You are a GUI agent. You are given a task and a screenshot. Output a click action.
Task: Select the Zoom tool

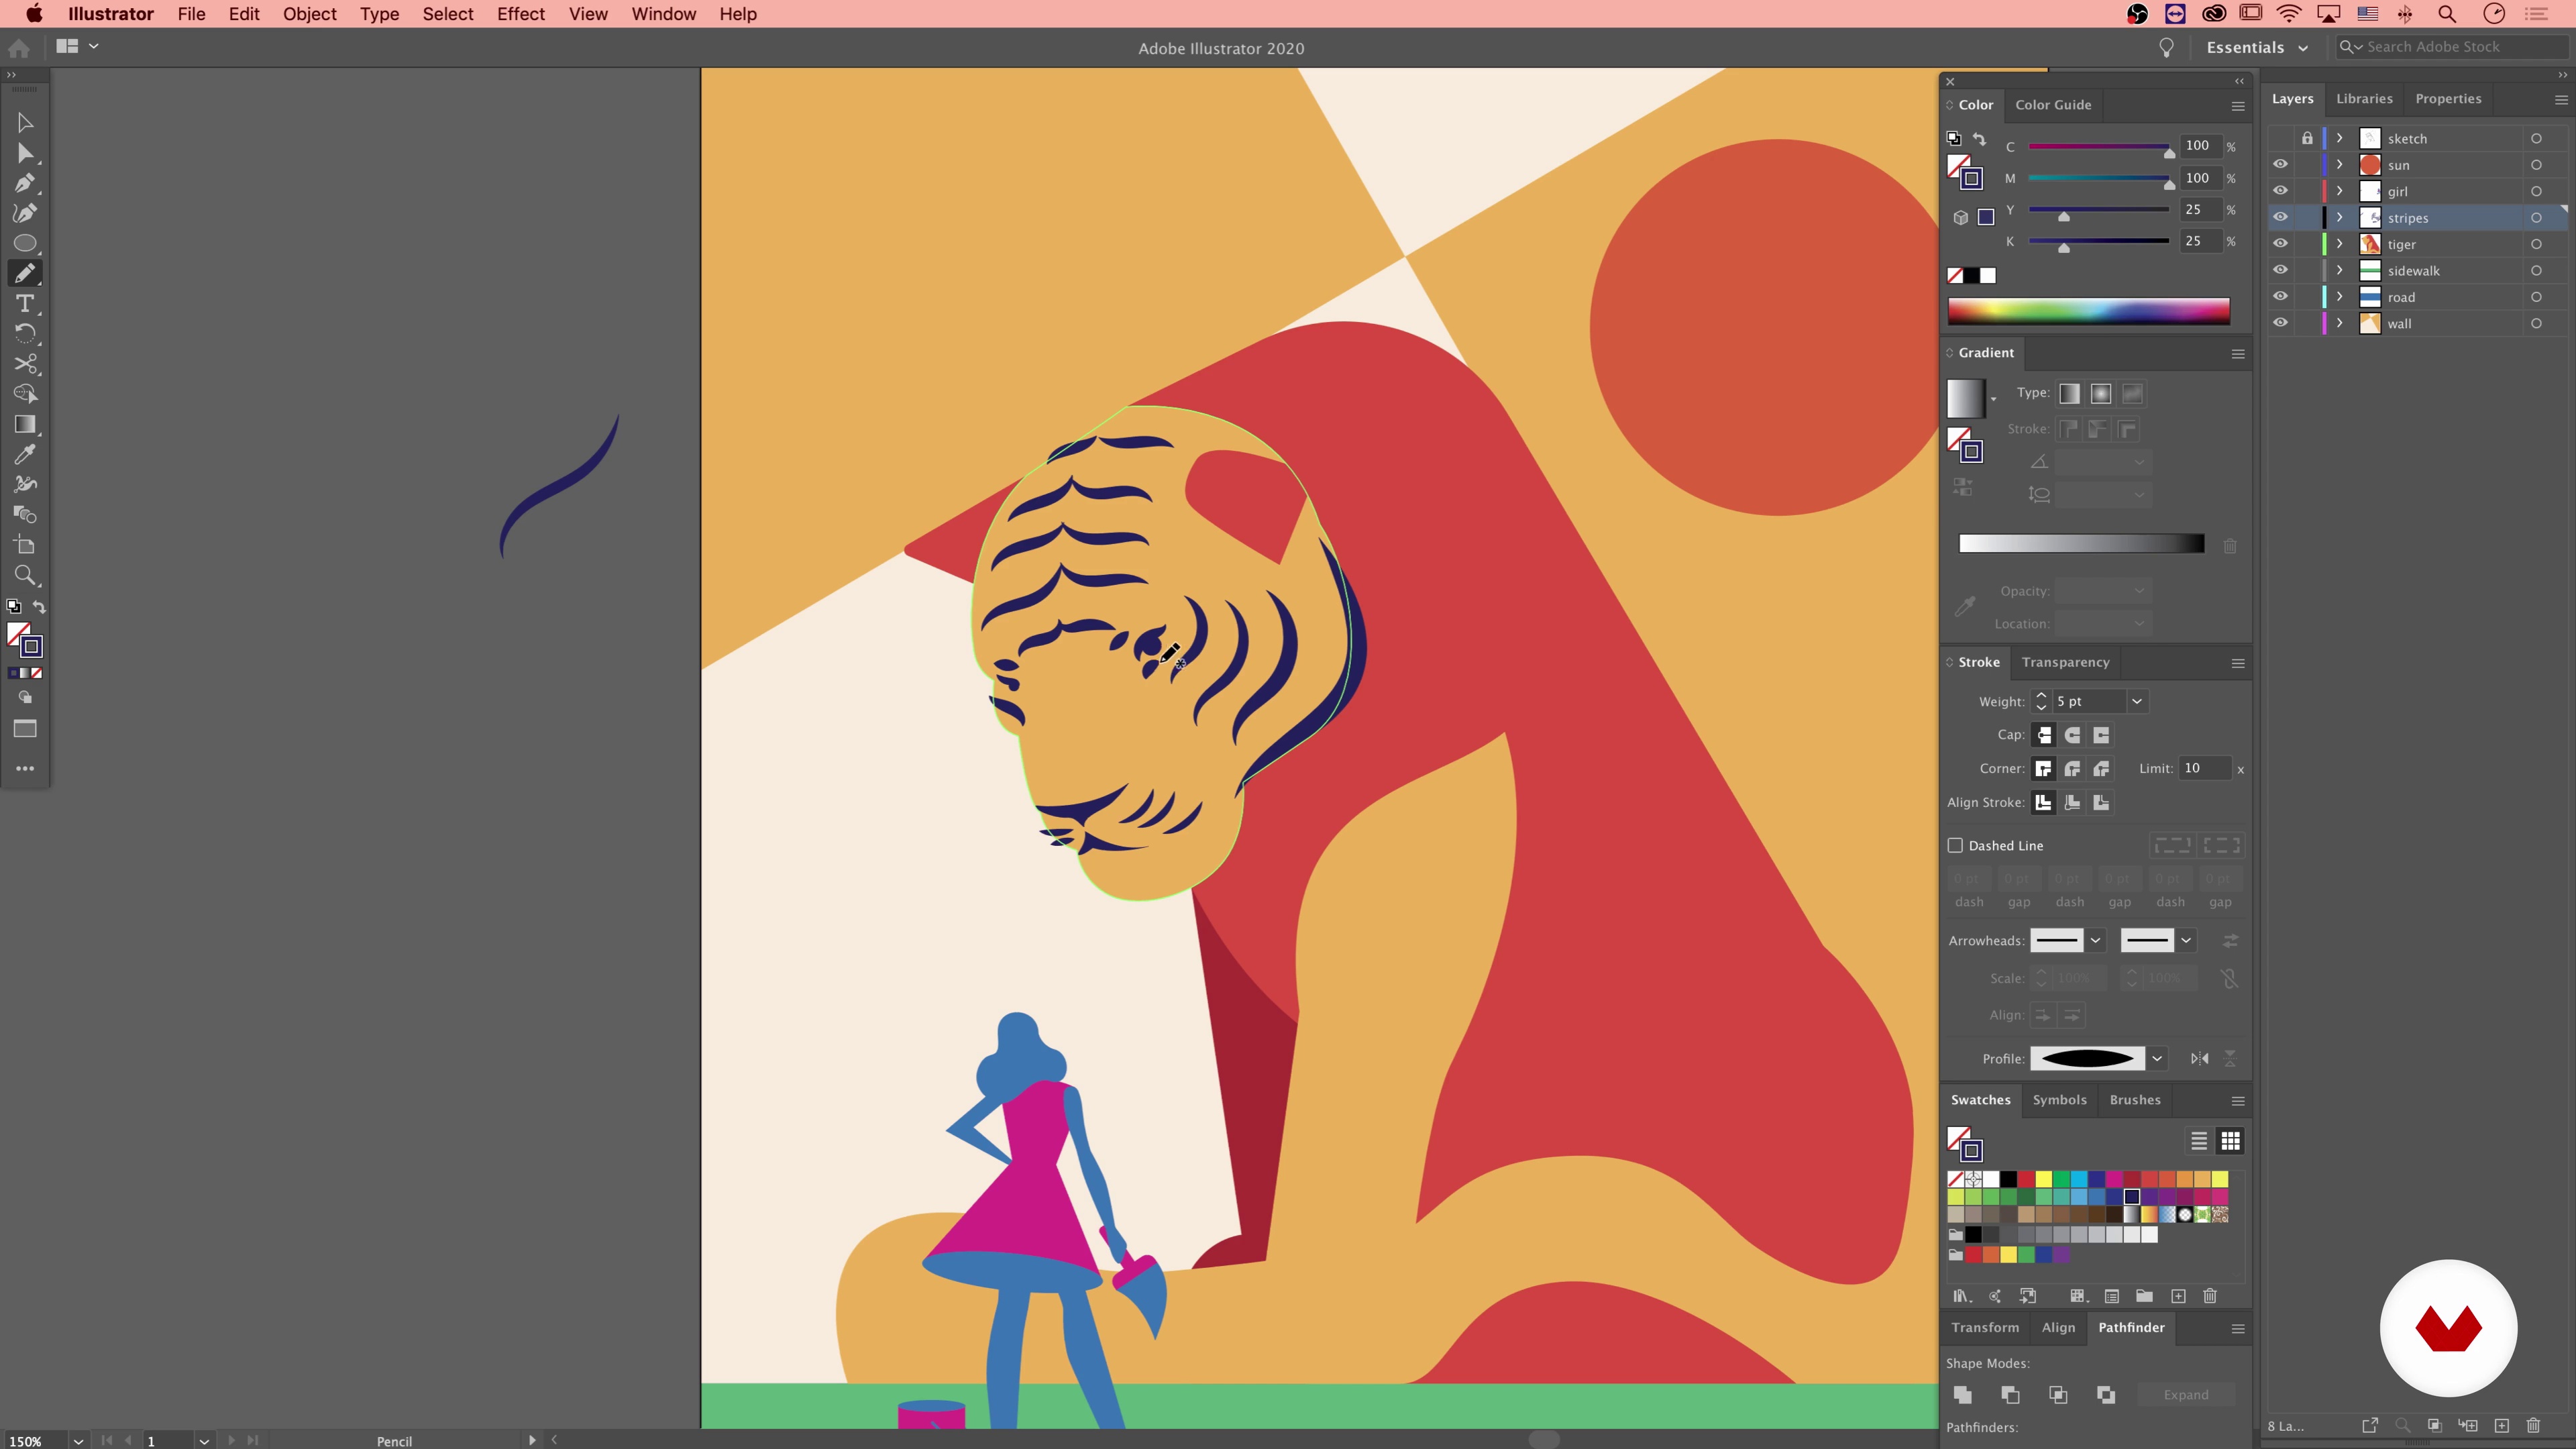tap(25, 575)
